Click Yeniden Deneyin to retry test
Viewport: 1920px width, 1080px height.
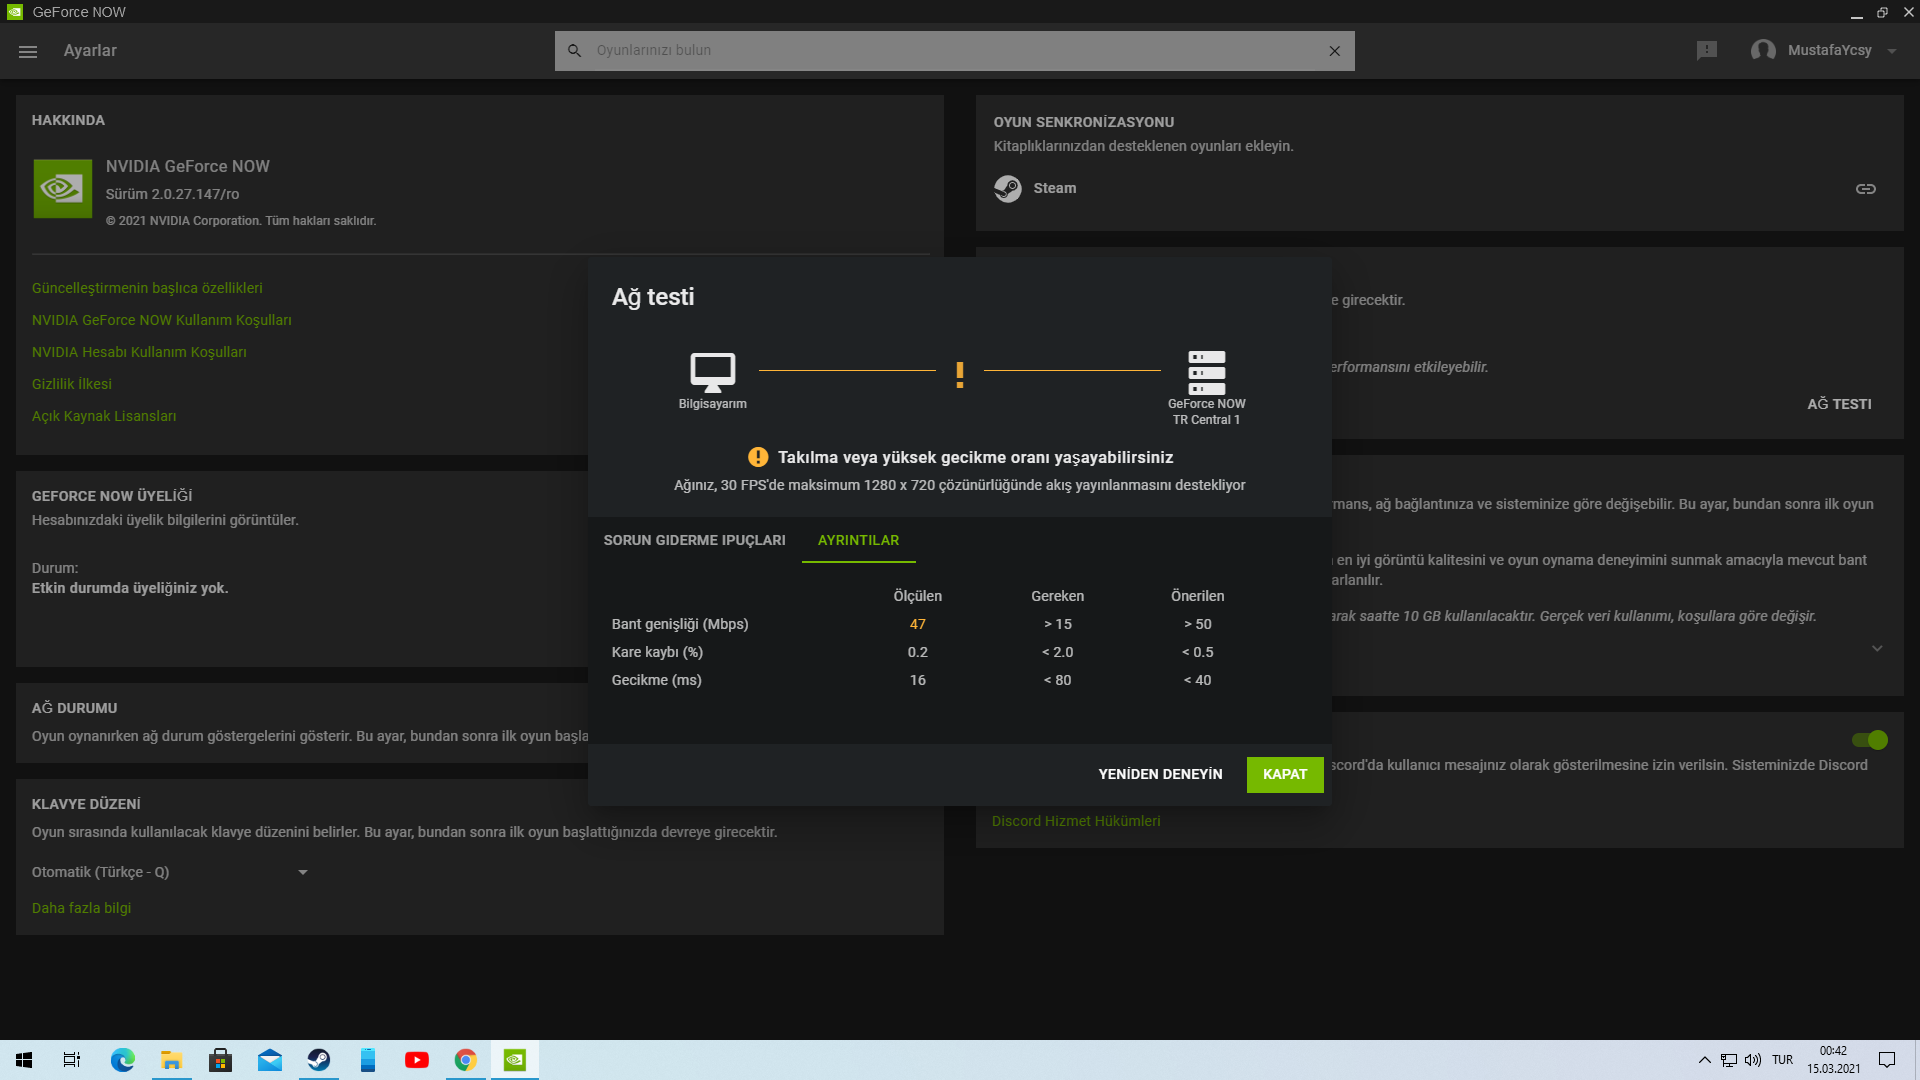click(1160, 774)
